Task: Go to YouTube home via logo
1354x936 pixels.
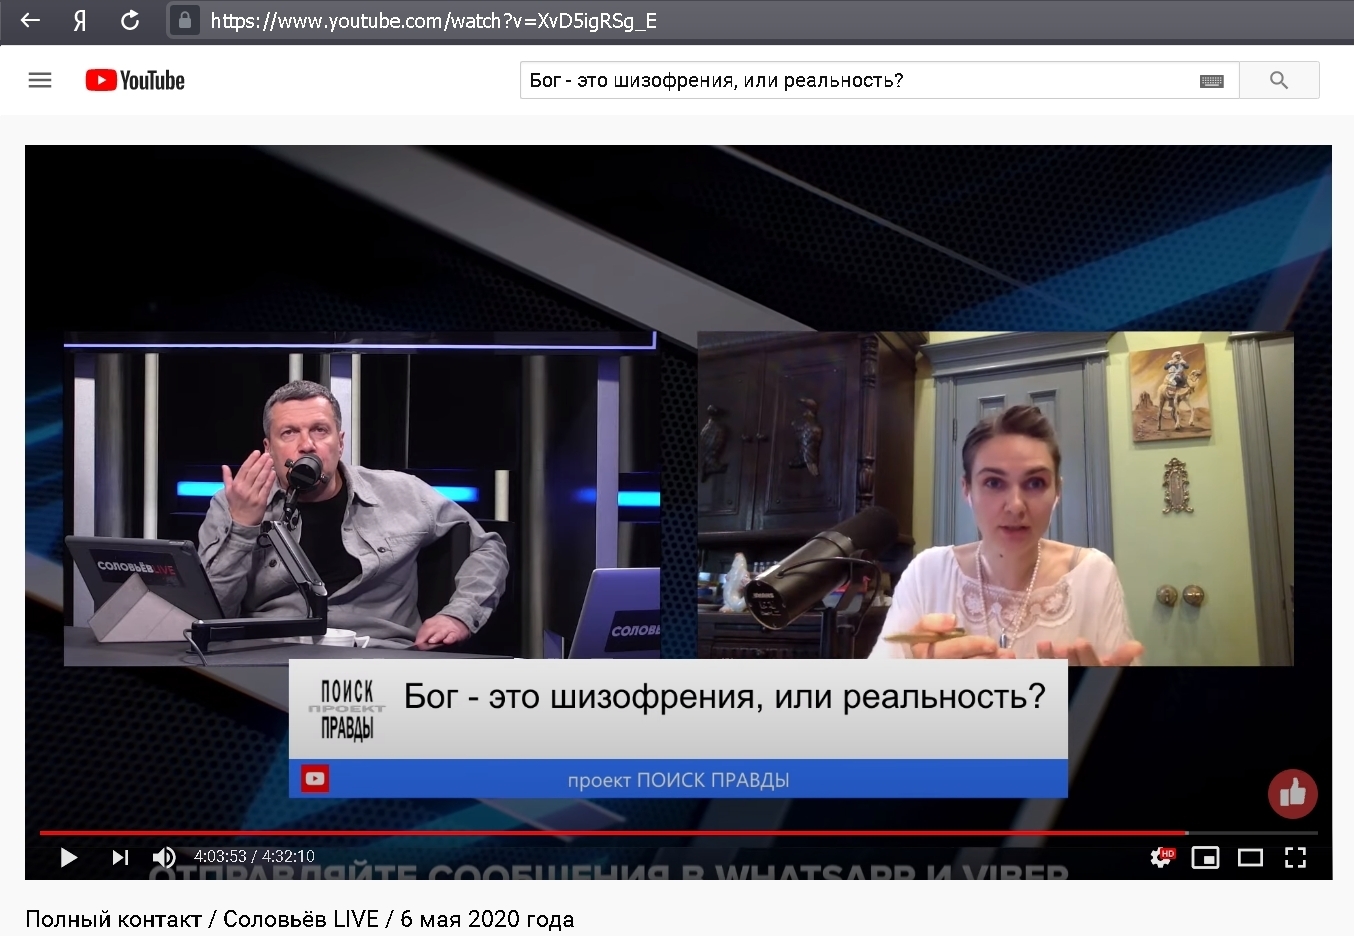Action: 135,80
